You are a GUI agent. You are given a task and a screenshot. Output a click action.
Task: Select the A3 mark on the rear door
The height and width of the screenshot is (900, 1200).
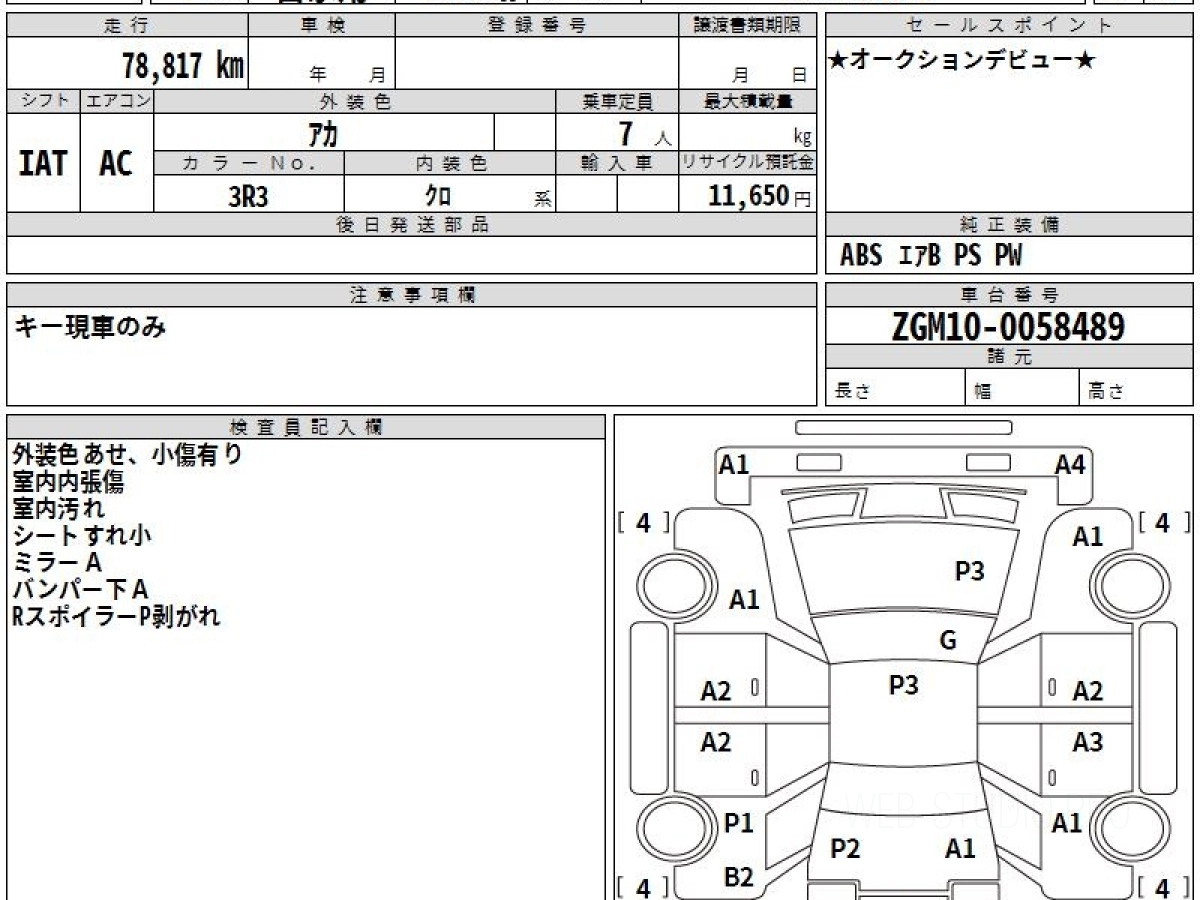pos(1088,742)
